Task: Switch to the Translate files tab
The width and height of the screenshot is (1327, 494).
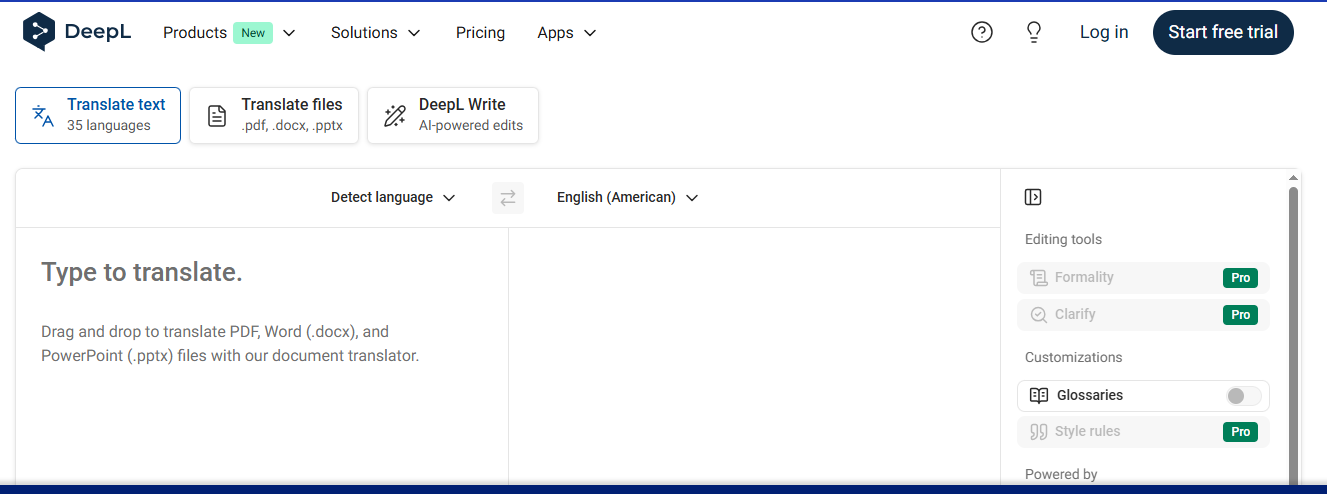Action: (x=274, y=115)
